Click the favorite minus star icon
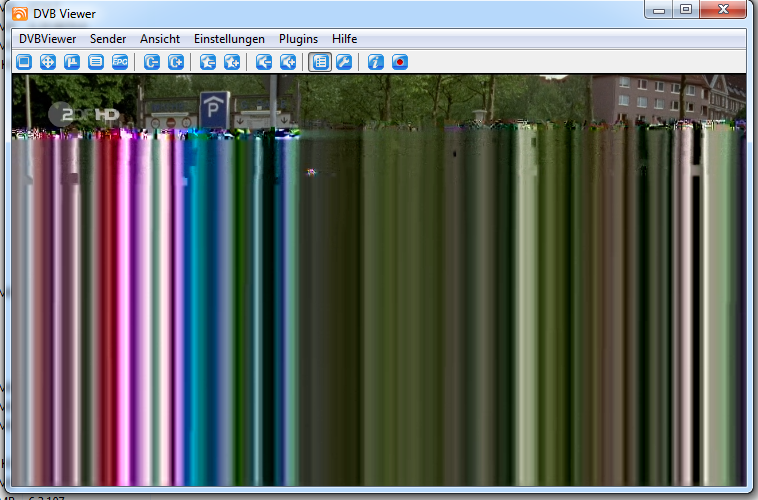 click(208, 62)
